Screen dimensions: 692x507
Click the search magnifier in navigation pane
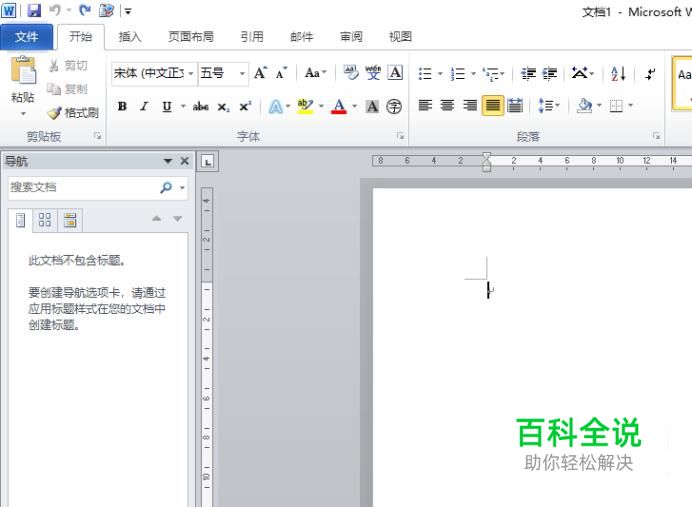coord(166,188)
